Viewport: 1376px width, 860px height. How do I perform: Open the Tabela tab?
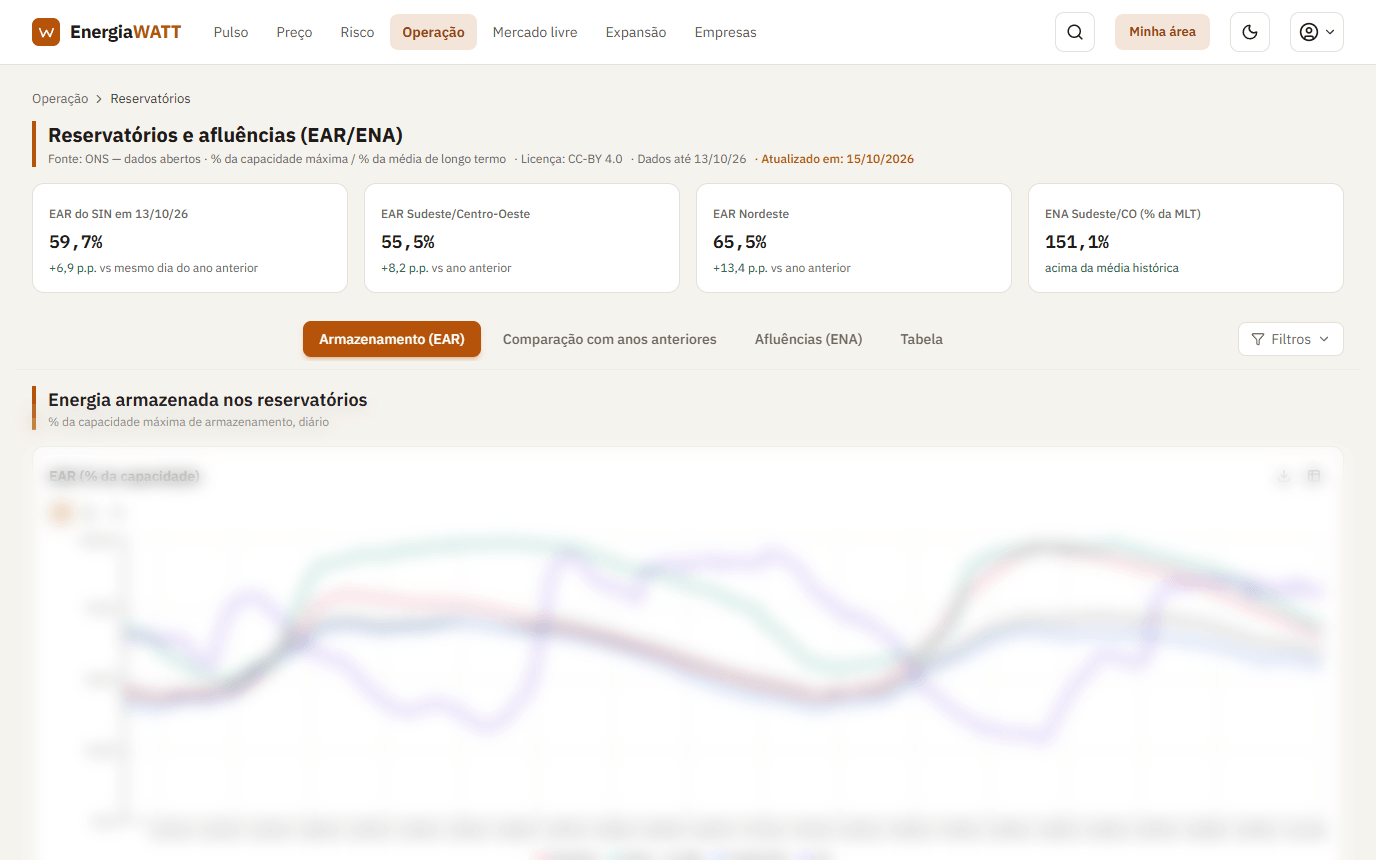coord(921,339)
